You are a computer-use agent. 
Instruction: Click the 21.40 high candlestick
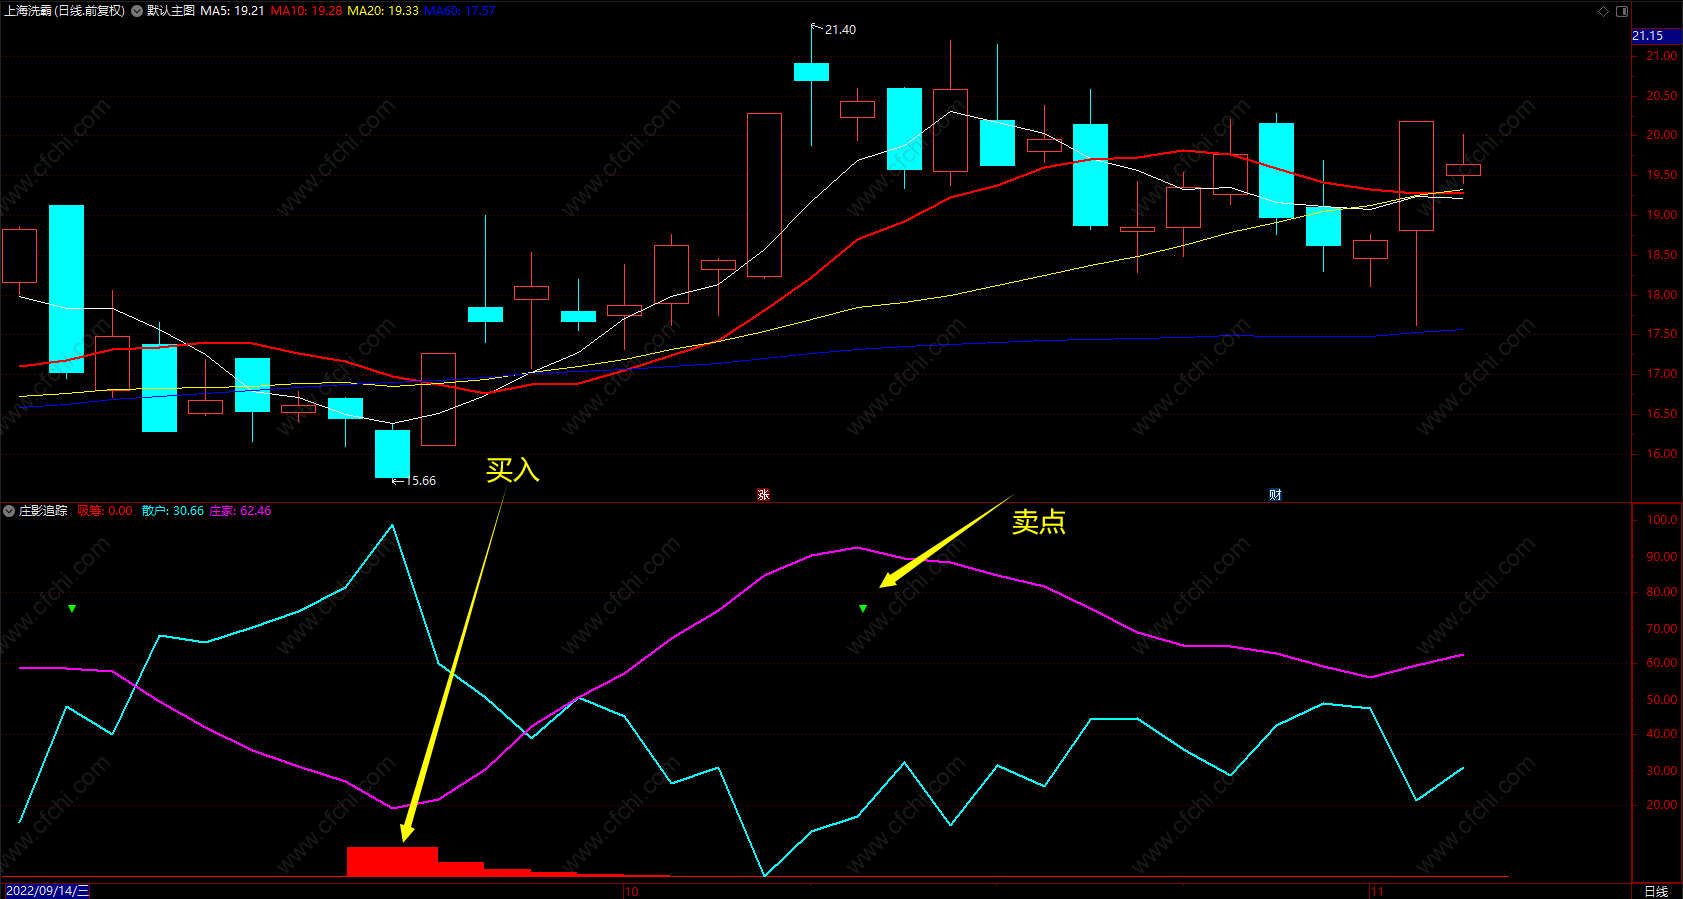pyautogui.click(x=811, y=72)
